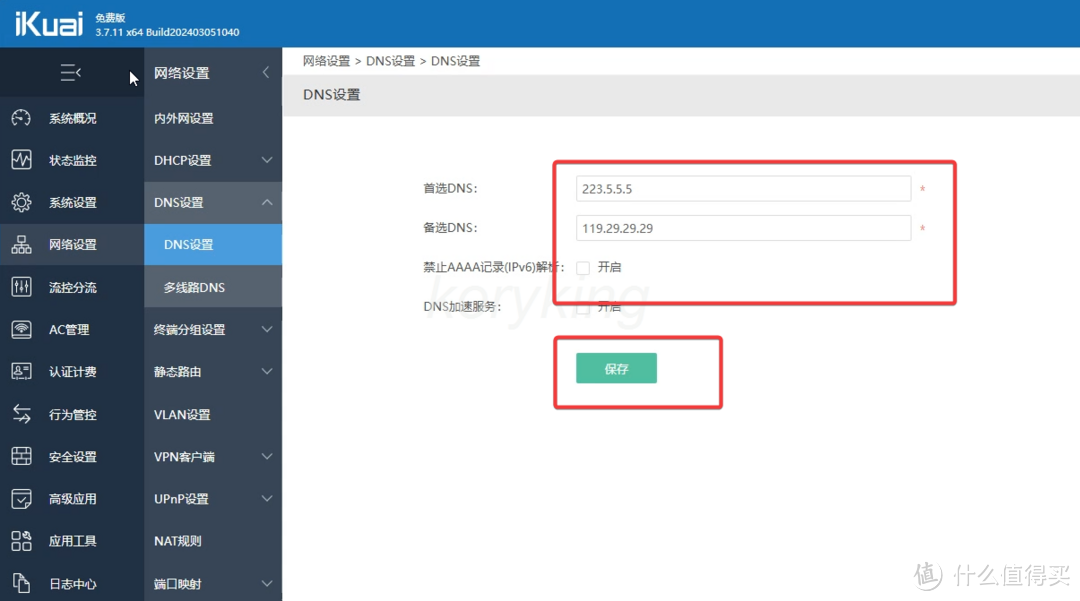Click the 保存 save button

tap(615, 368)
